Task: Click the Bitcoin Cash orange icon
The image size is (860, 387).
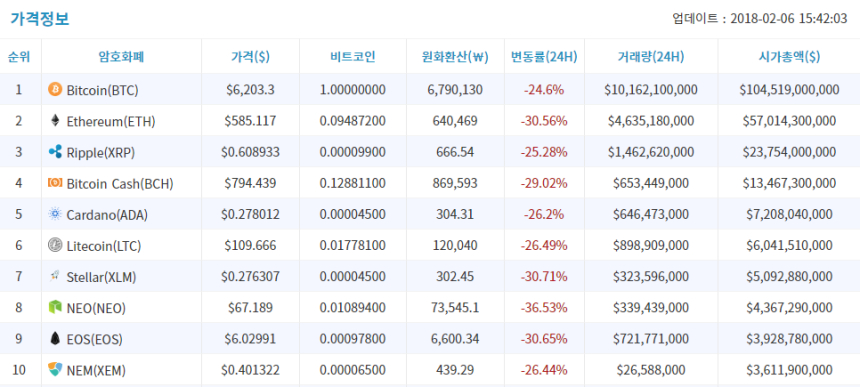Action: (55, 183)
